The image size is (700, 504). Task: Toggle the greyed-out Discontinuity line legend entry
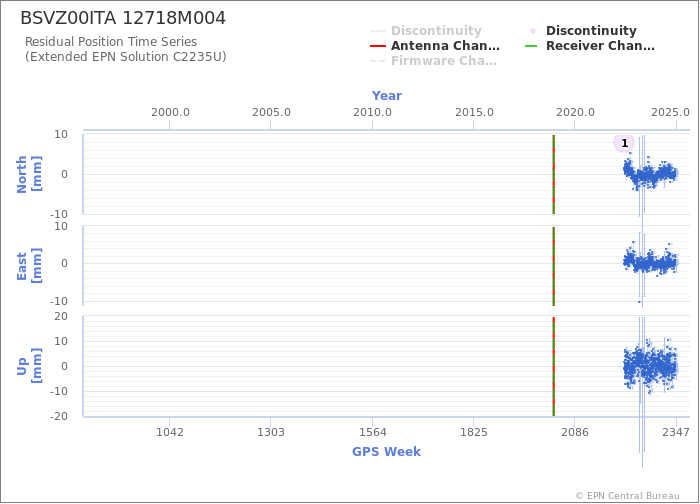pos(426,31)
